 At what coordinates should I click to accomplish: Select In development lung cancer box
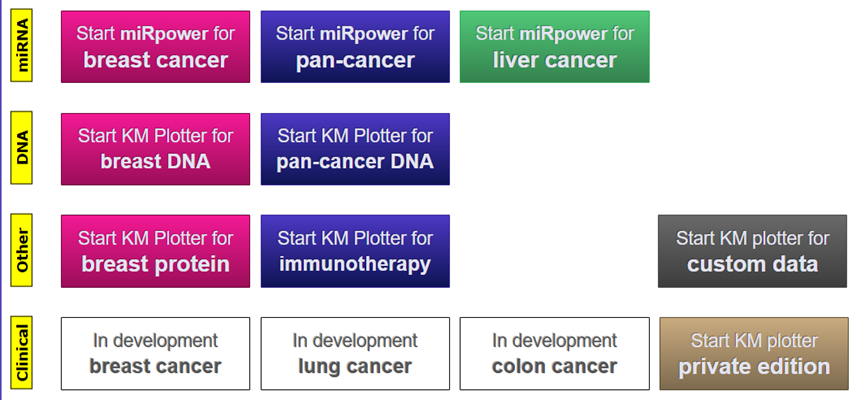[x=355, y=353]
